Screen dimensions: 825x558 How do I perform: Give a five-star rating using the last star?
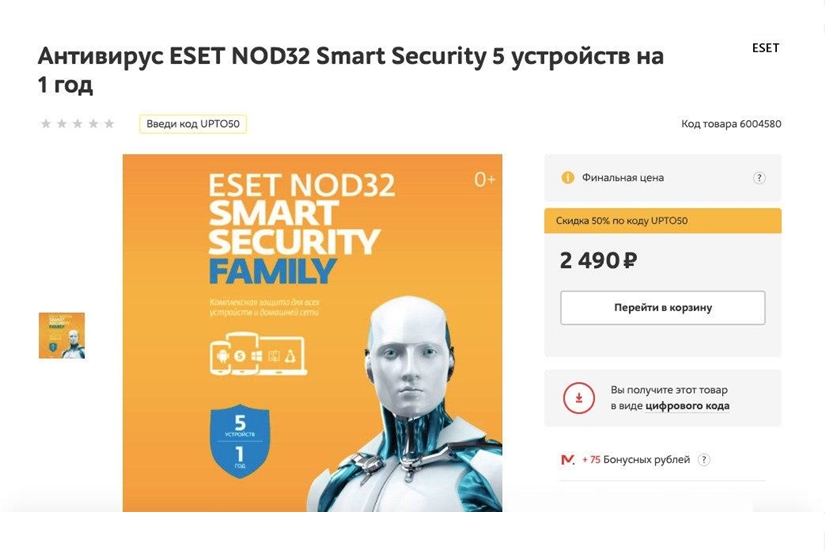tap(109, 124)
